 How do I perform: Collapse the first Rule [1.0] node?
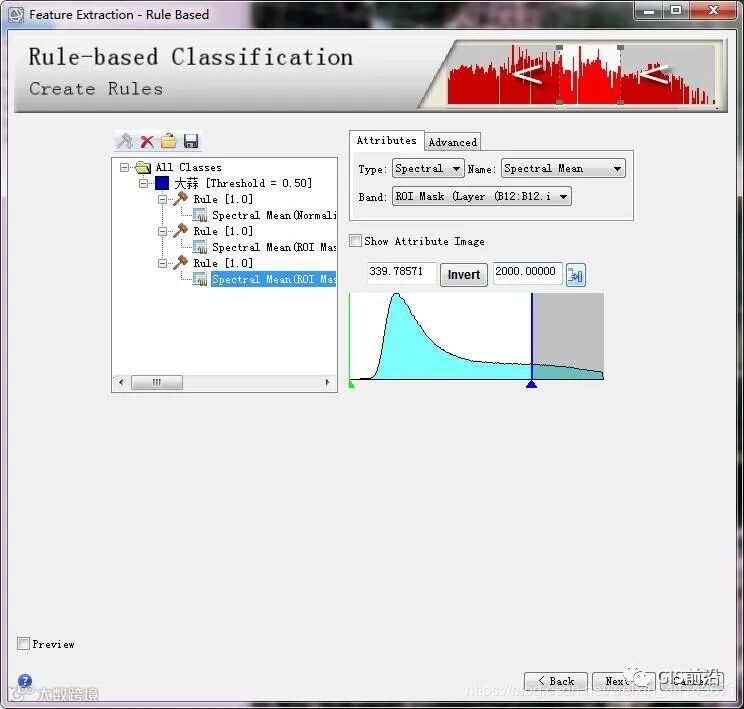point(162,199)
